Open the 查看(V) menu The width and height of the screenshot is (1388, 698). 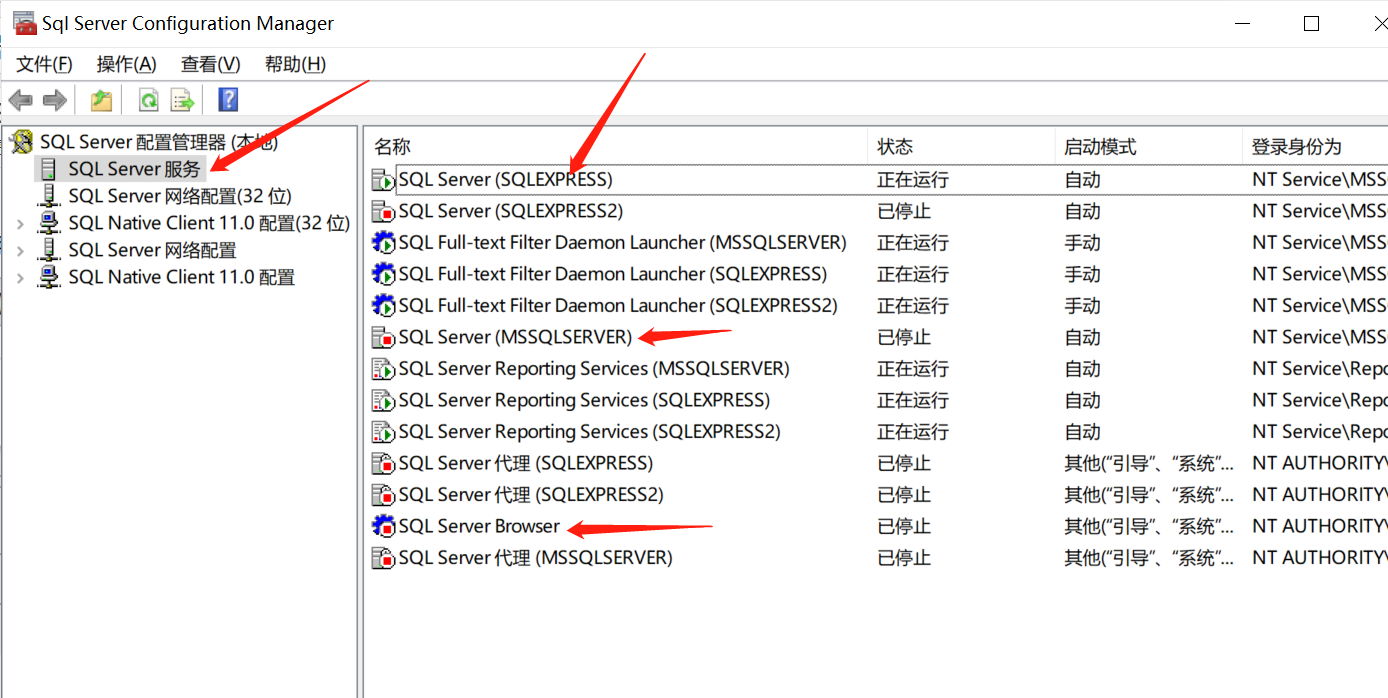coord(211,64)
